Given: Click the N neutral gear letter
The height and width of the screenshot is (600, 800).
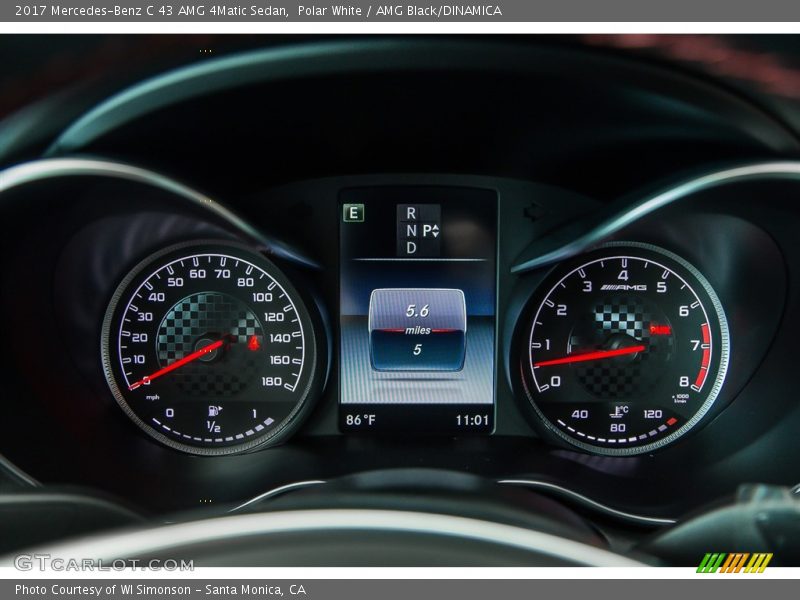Looking at the screenshot, I should point(411,231).
